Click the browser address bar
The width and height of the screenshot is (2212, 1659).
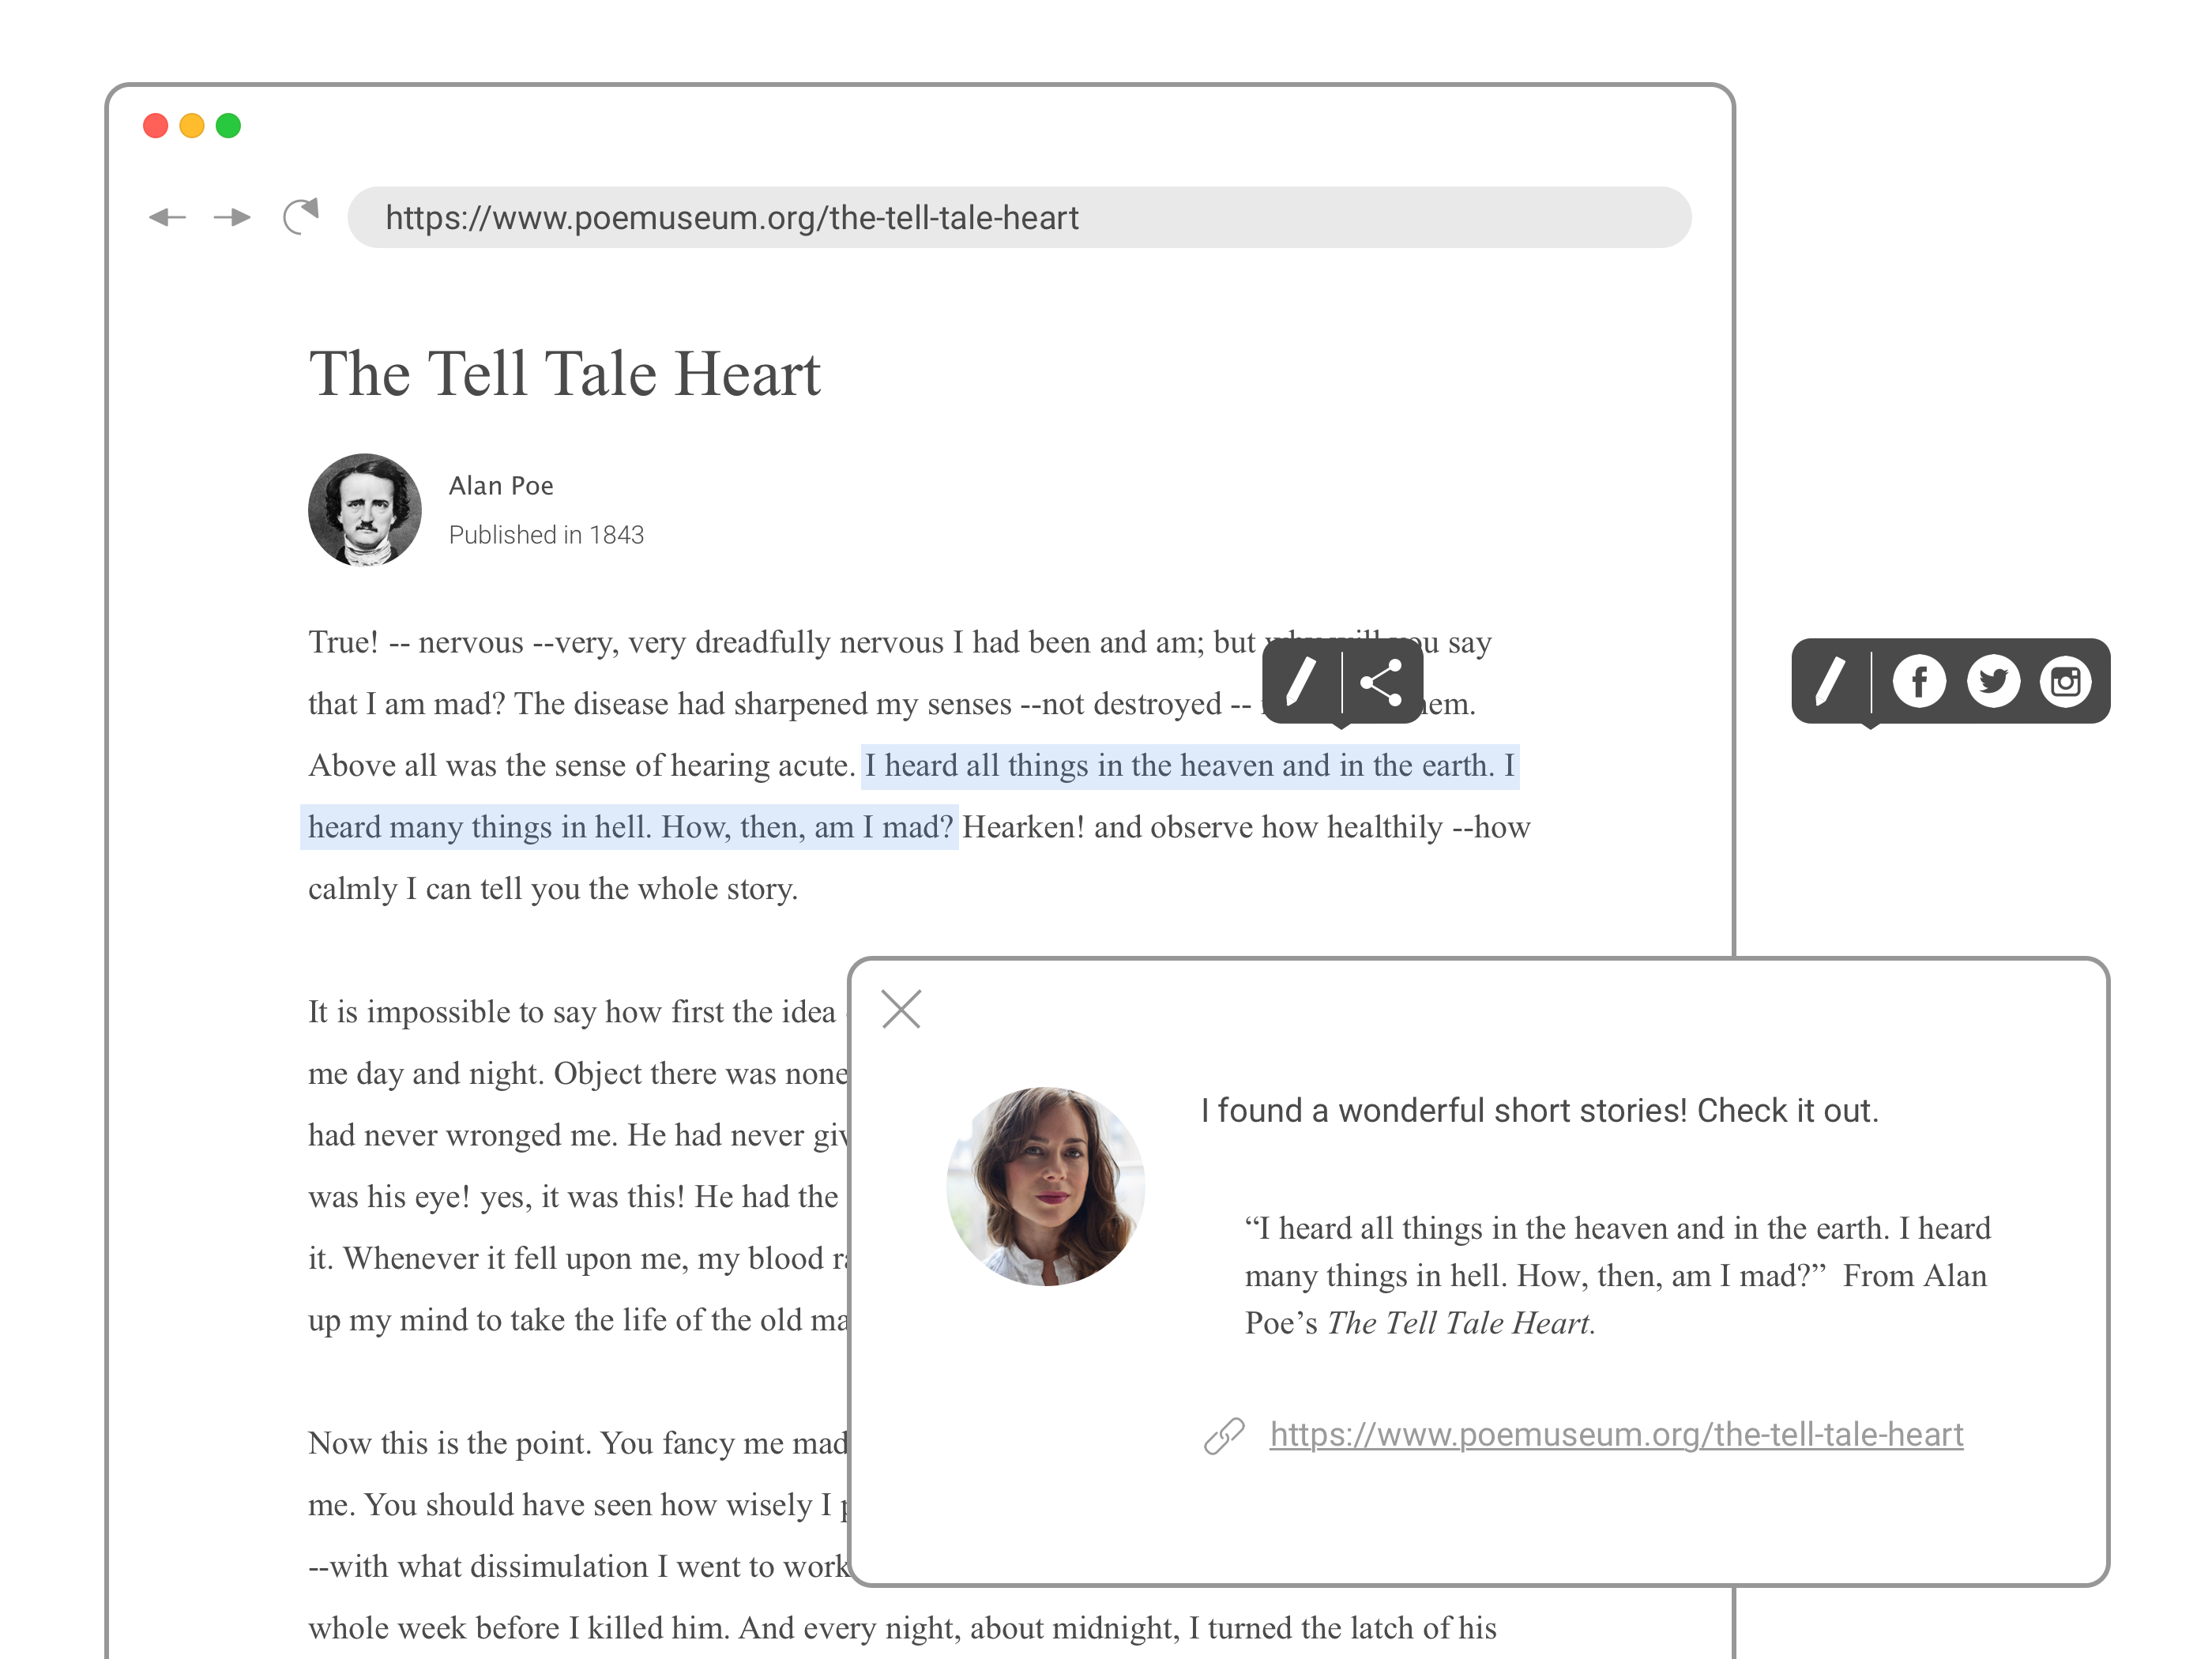click(1018, 217)
